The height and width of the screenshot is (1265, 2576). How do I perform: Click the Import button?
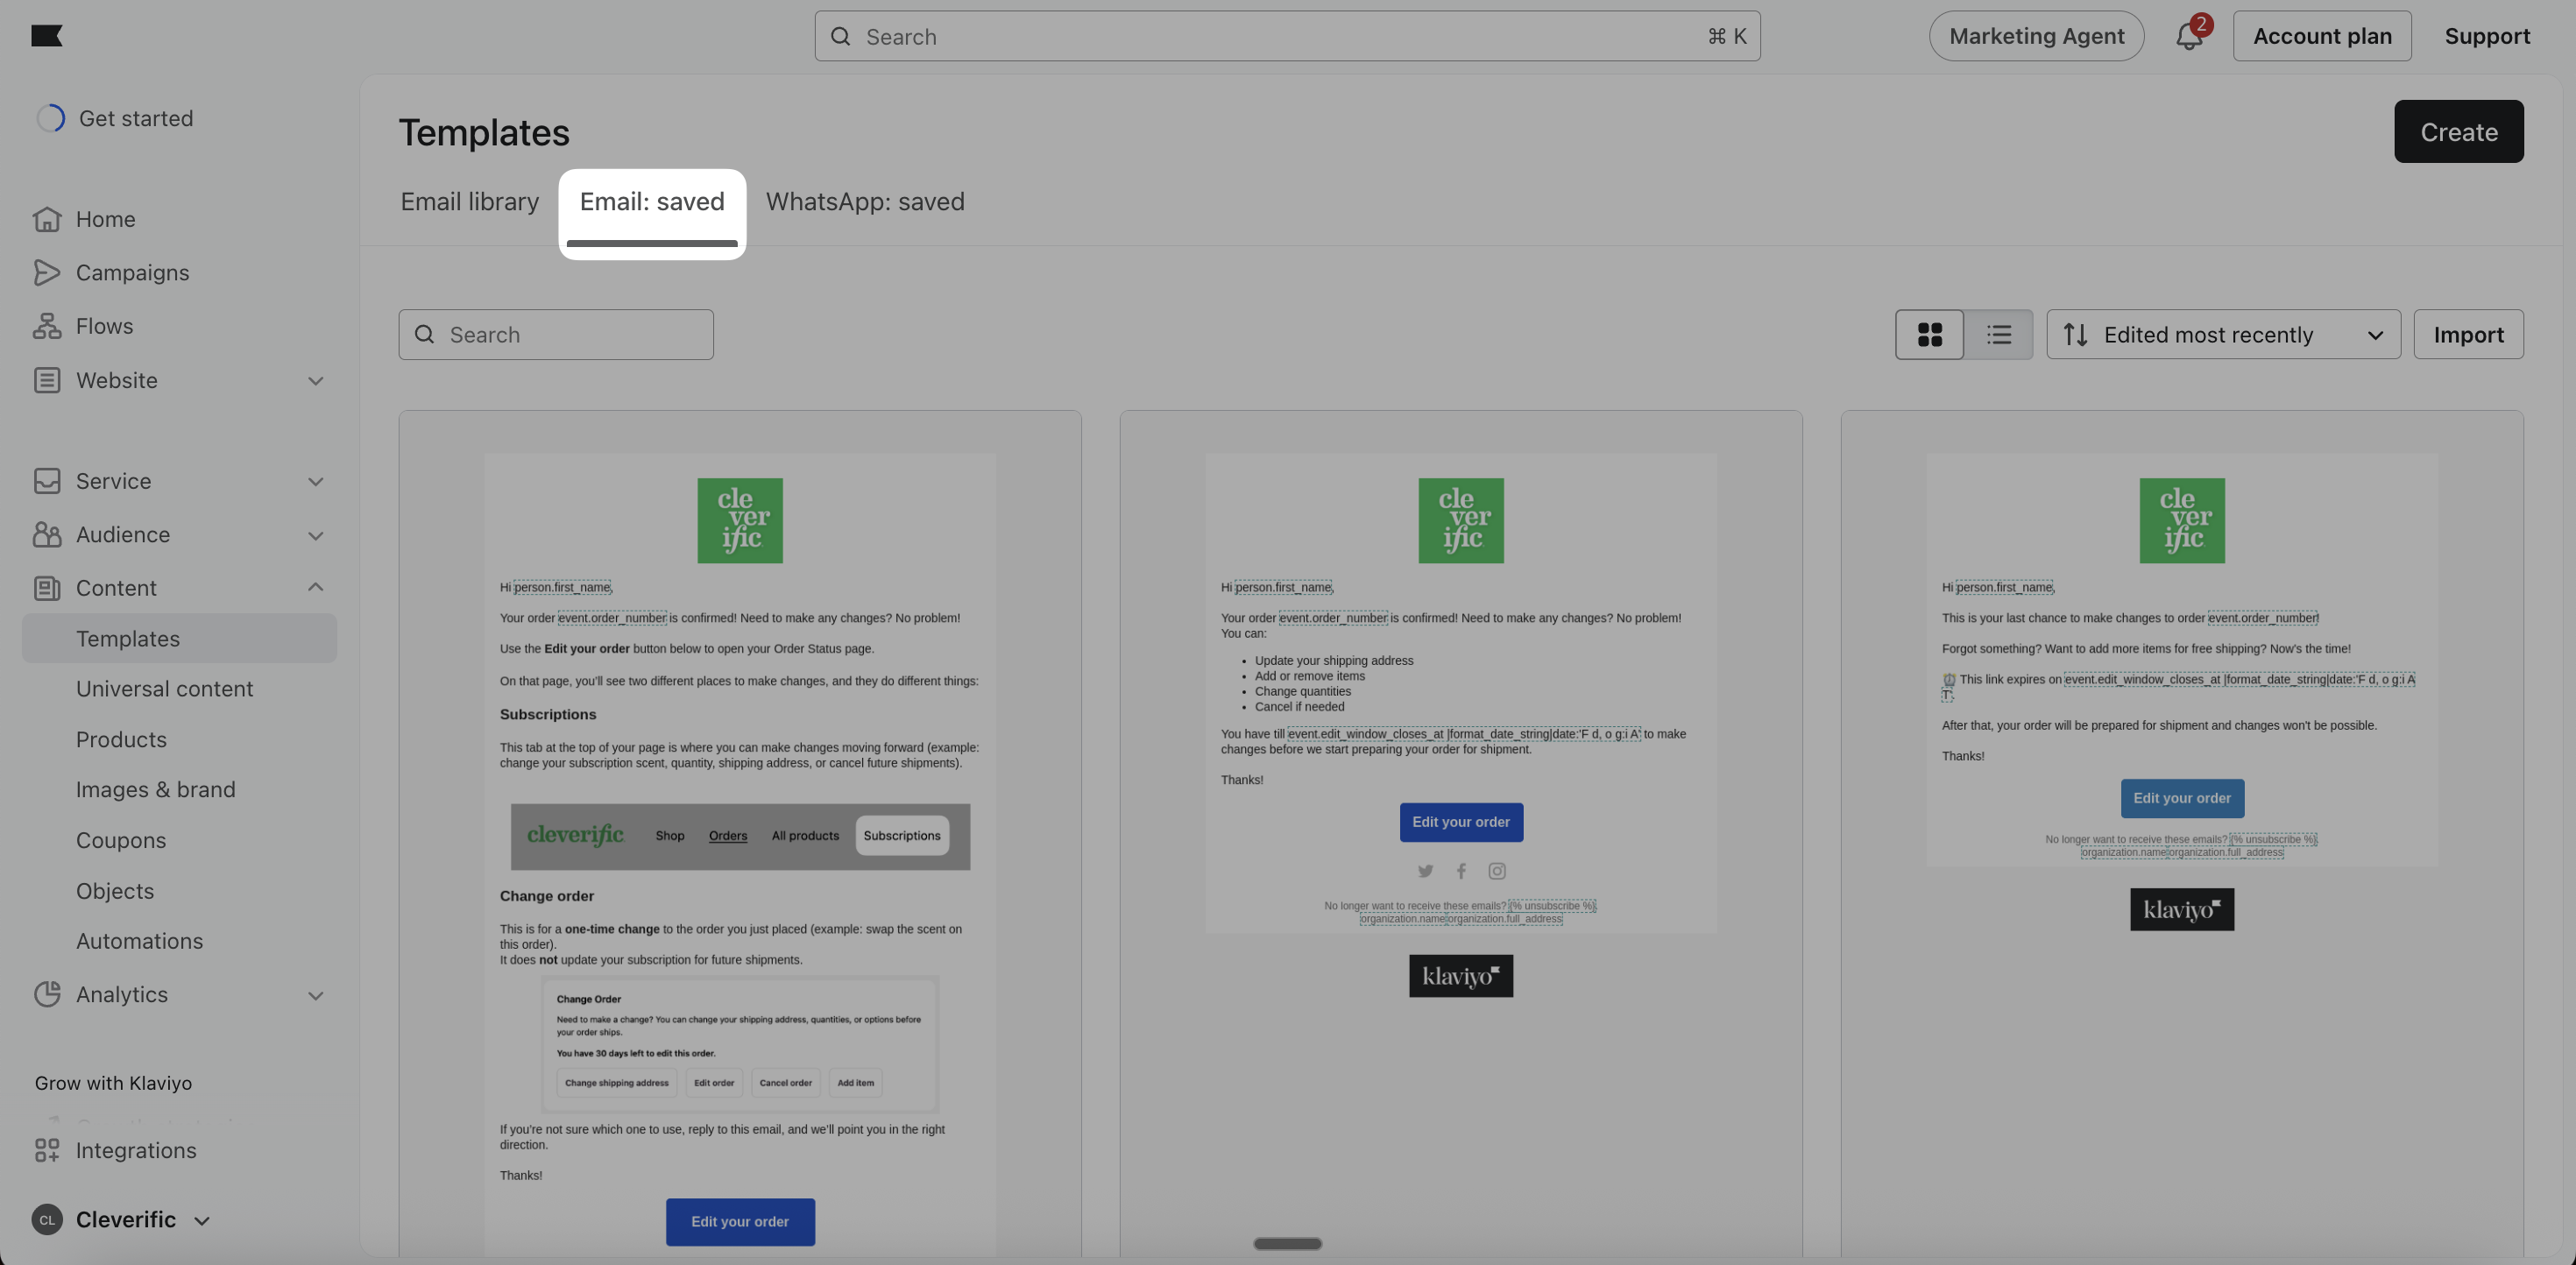[x=2467, y=334]
